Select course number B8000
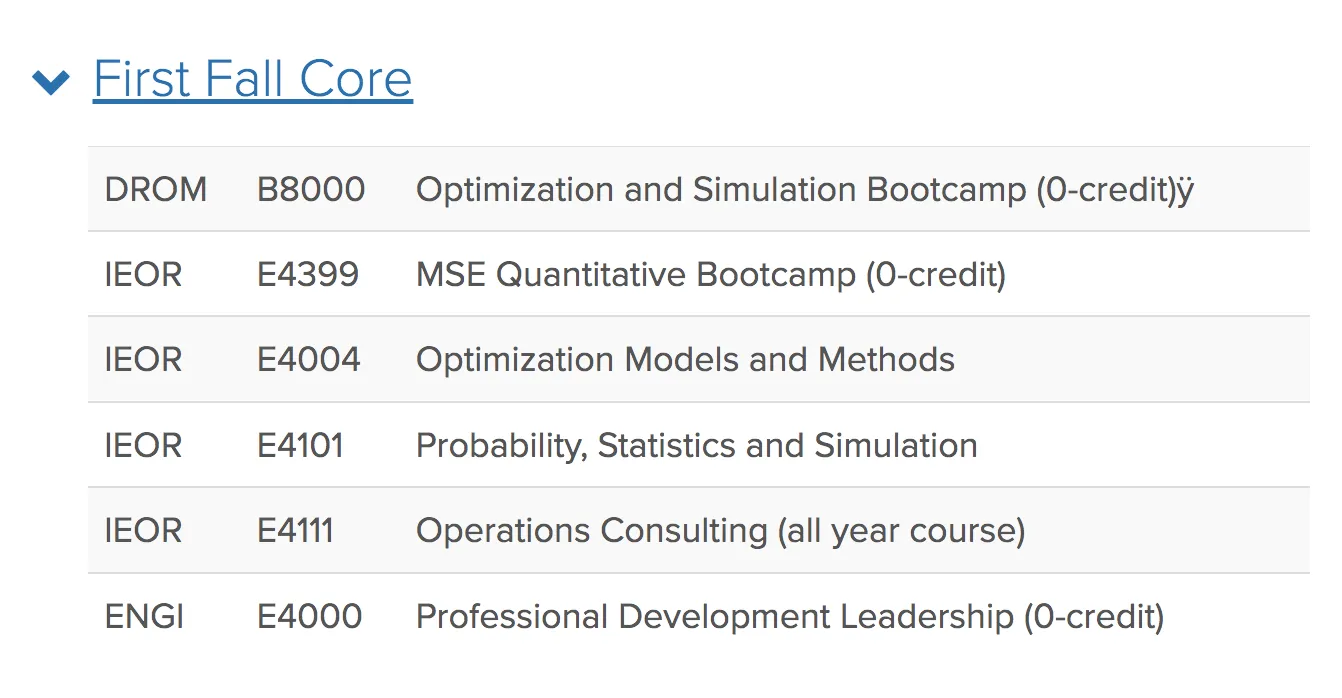 tap(311, 189)
